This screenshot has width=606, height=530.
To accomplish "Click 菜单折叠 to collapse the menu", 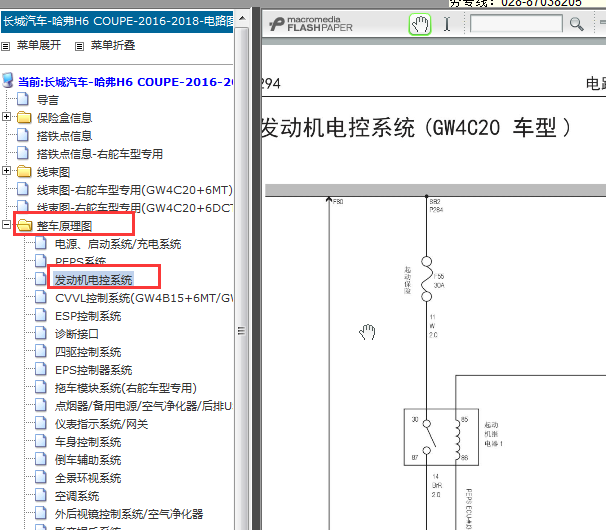I will pos(113,45).
